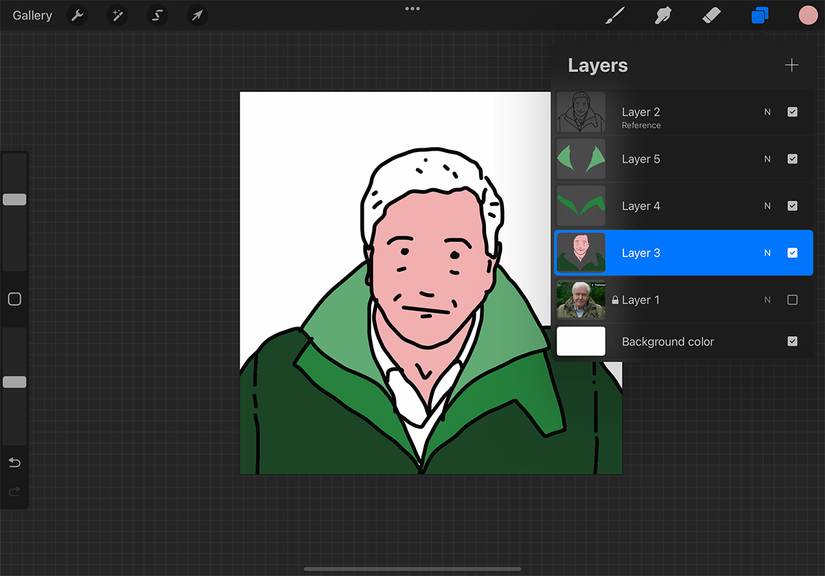825x576 pixels.
Task: Select the Layer 4 thumbnail
Action: [x=581, y=205]
